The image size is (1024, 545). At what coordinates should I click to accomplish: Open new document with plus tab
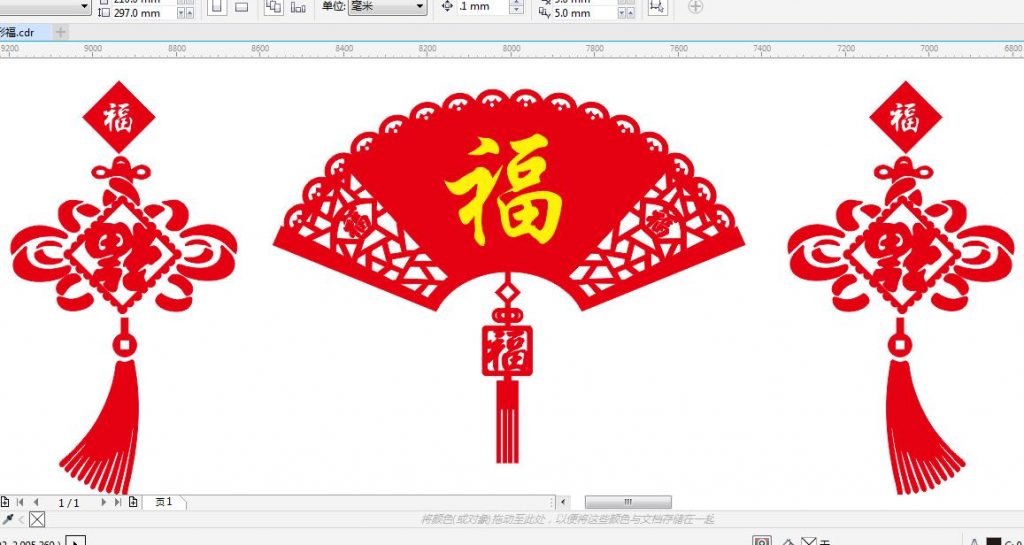(x=60, y=31)
